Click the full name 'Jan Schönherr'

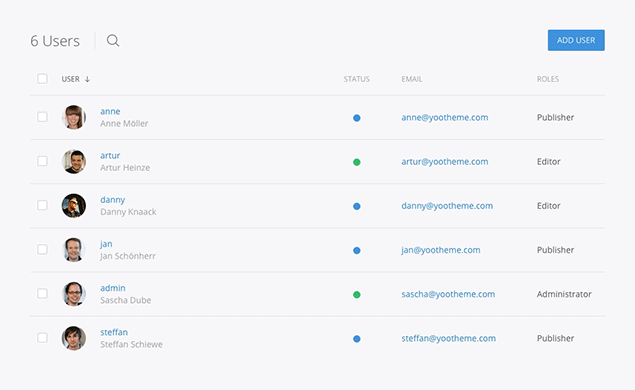coord(128,256)
